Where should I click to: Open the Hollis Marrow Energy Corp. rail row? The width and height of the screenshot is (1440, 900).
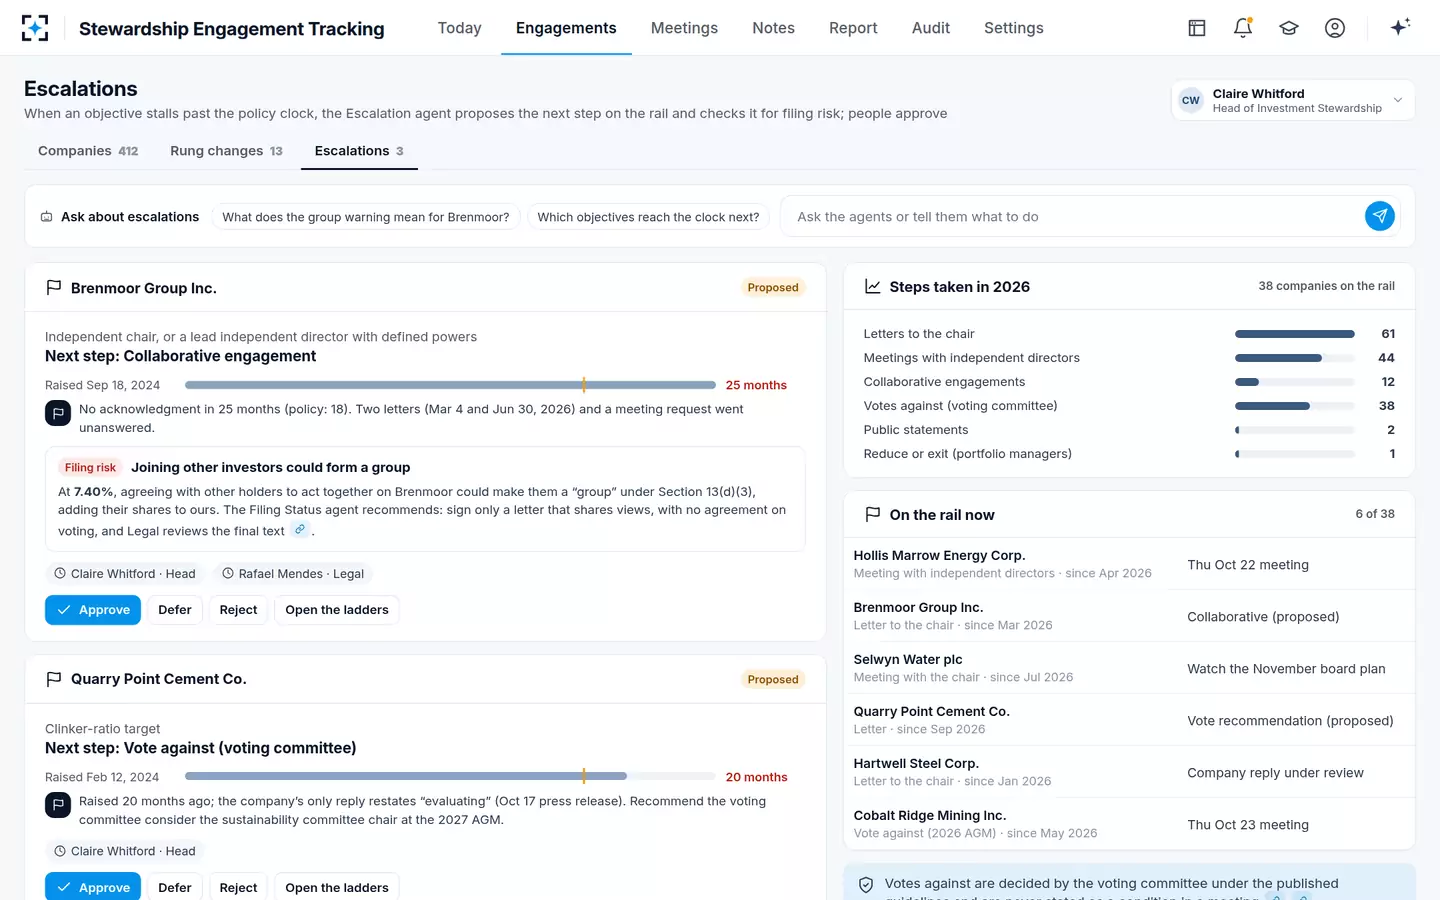[1129, 564]
